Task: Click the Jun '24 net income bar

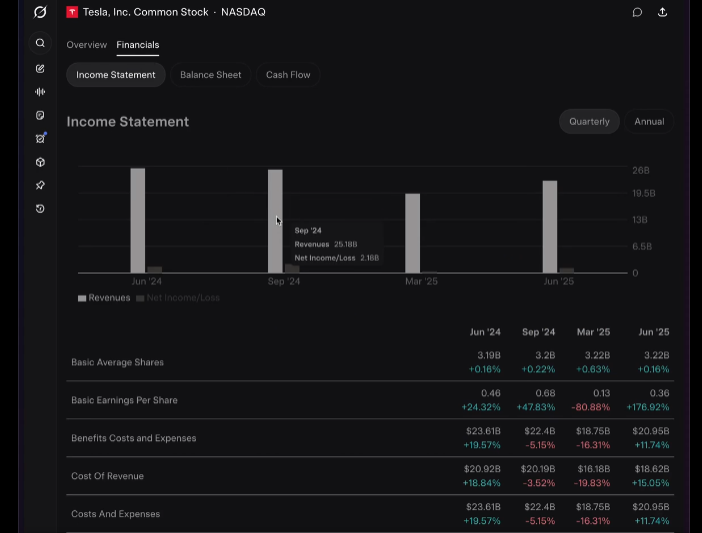Action: click(x=154, y=269)
